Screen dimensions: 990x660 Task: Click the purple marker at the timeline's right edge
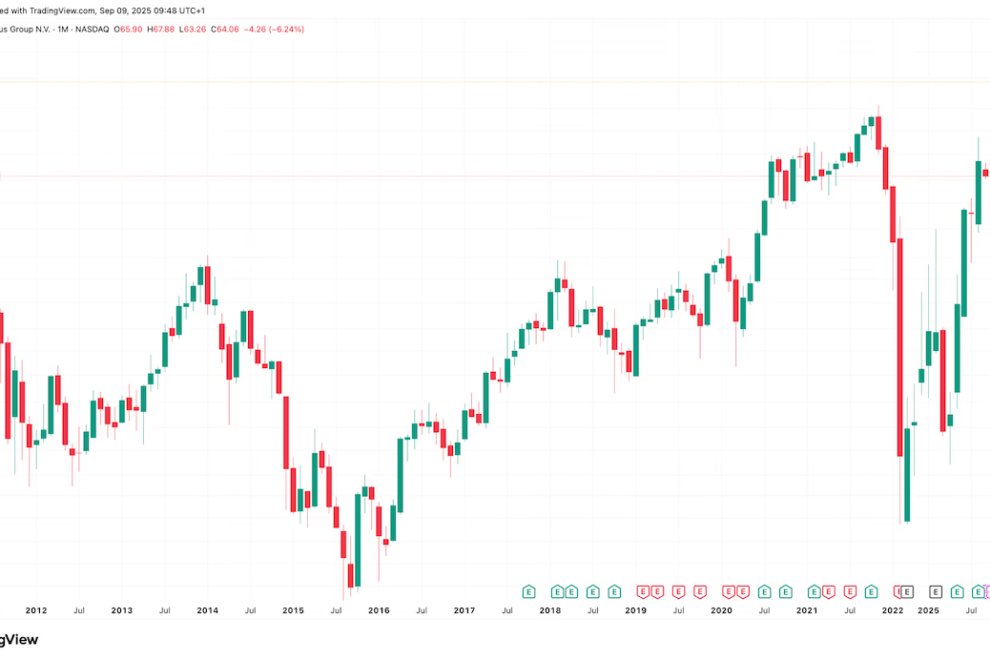click(987, 592)
